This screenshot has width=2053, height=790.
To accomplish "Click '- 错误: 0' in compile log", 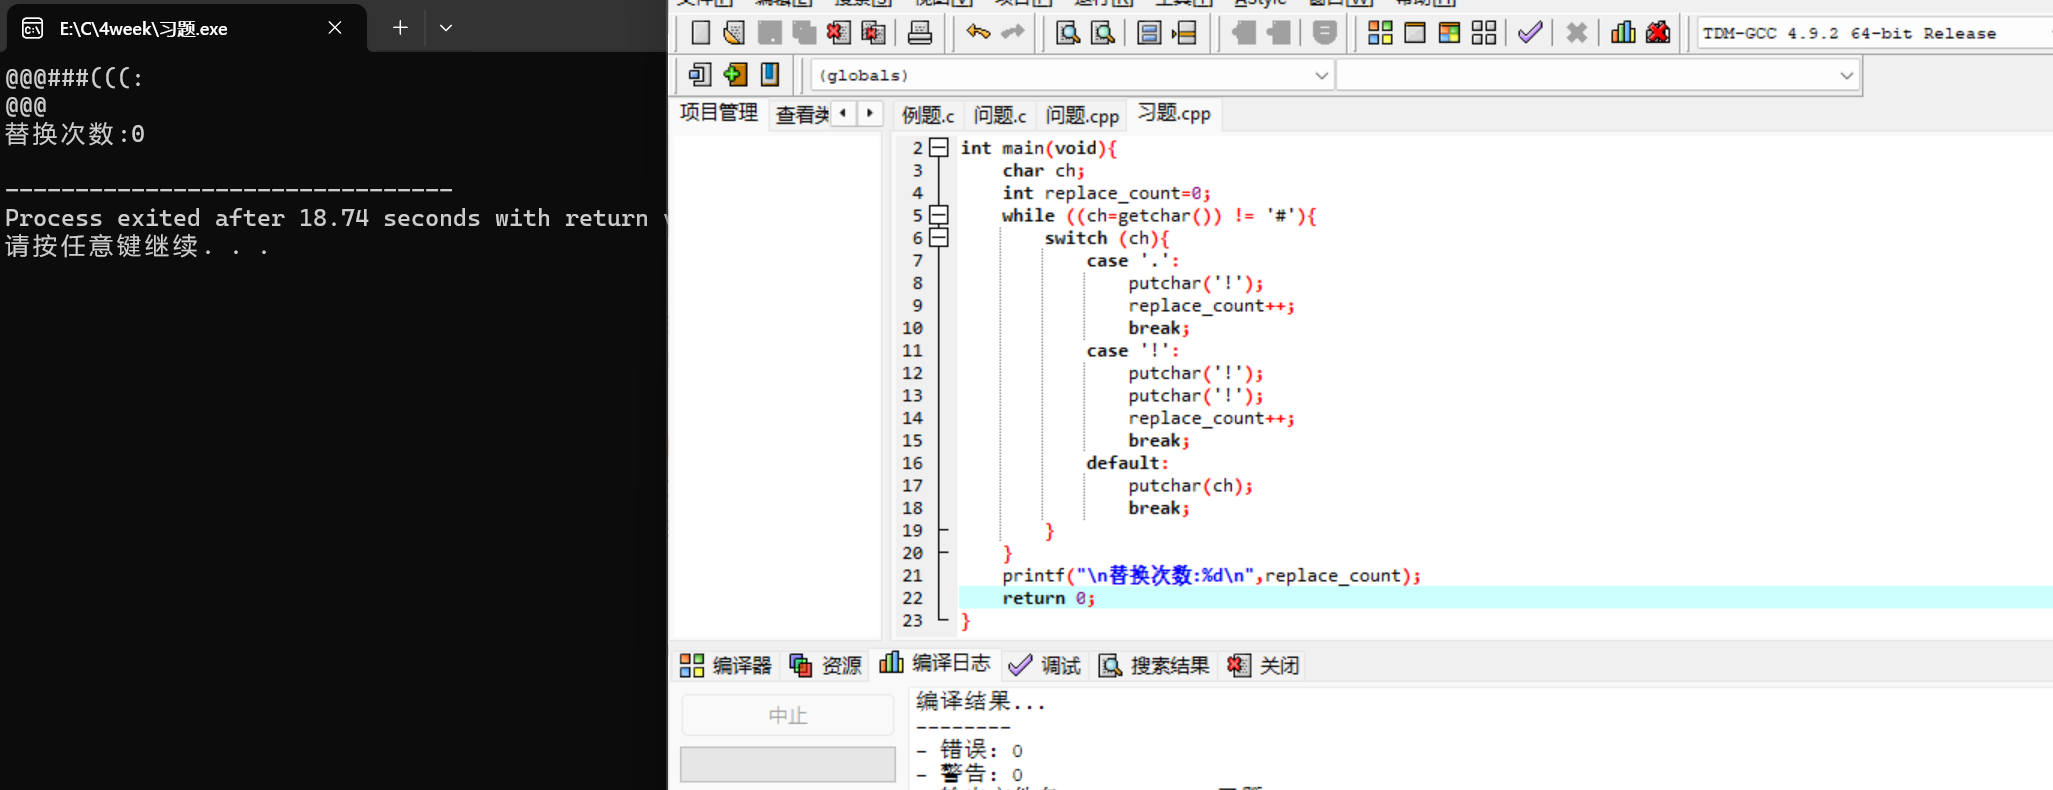I will tap(969, 750).
